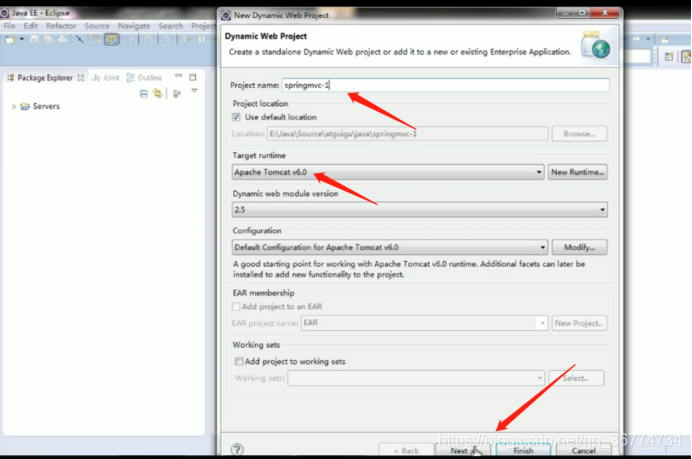692x459 pixels.
Task: Toggle the highlighted Use Step Filters toolbar icon
Action: (112, 40)
